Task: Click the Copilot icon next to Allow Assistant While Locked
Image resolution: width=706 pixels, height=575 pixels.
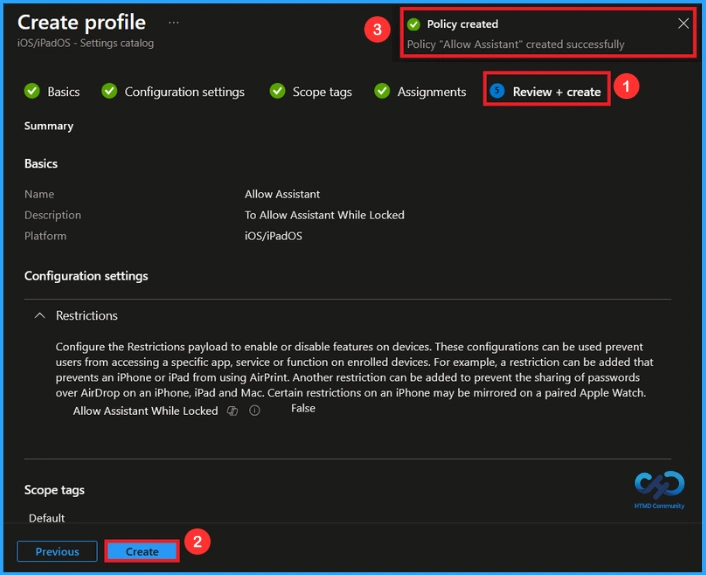Action: [x=232, y=411]
